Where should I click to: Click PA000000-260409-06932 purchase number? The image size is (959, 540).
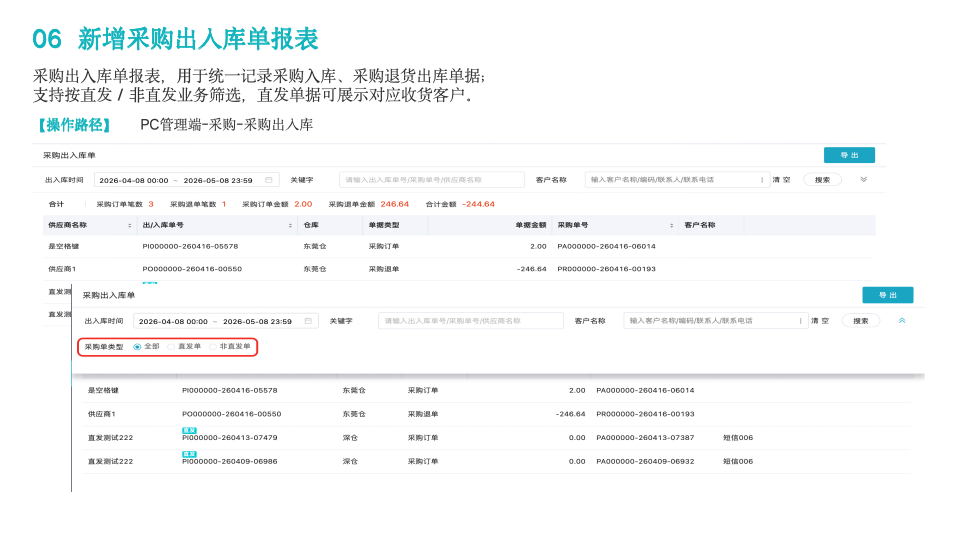click(645, 462)
